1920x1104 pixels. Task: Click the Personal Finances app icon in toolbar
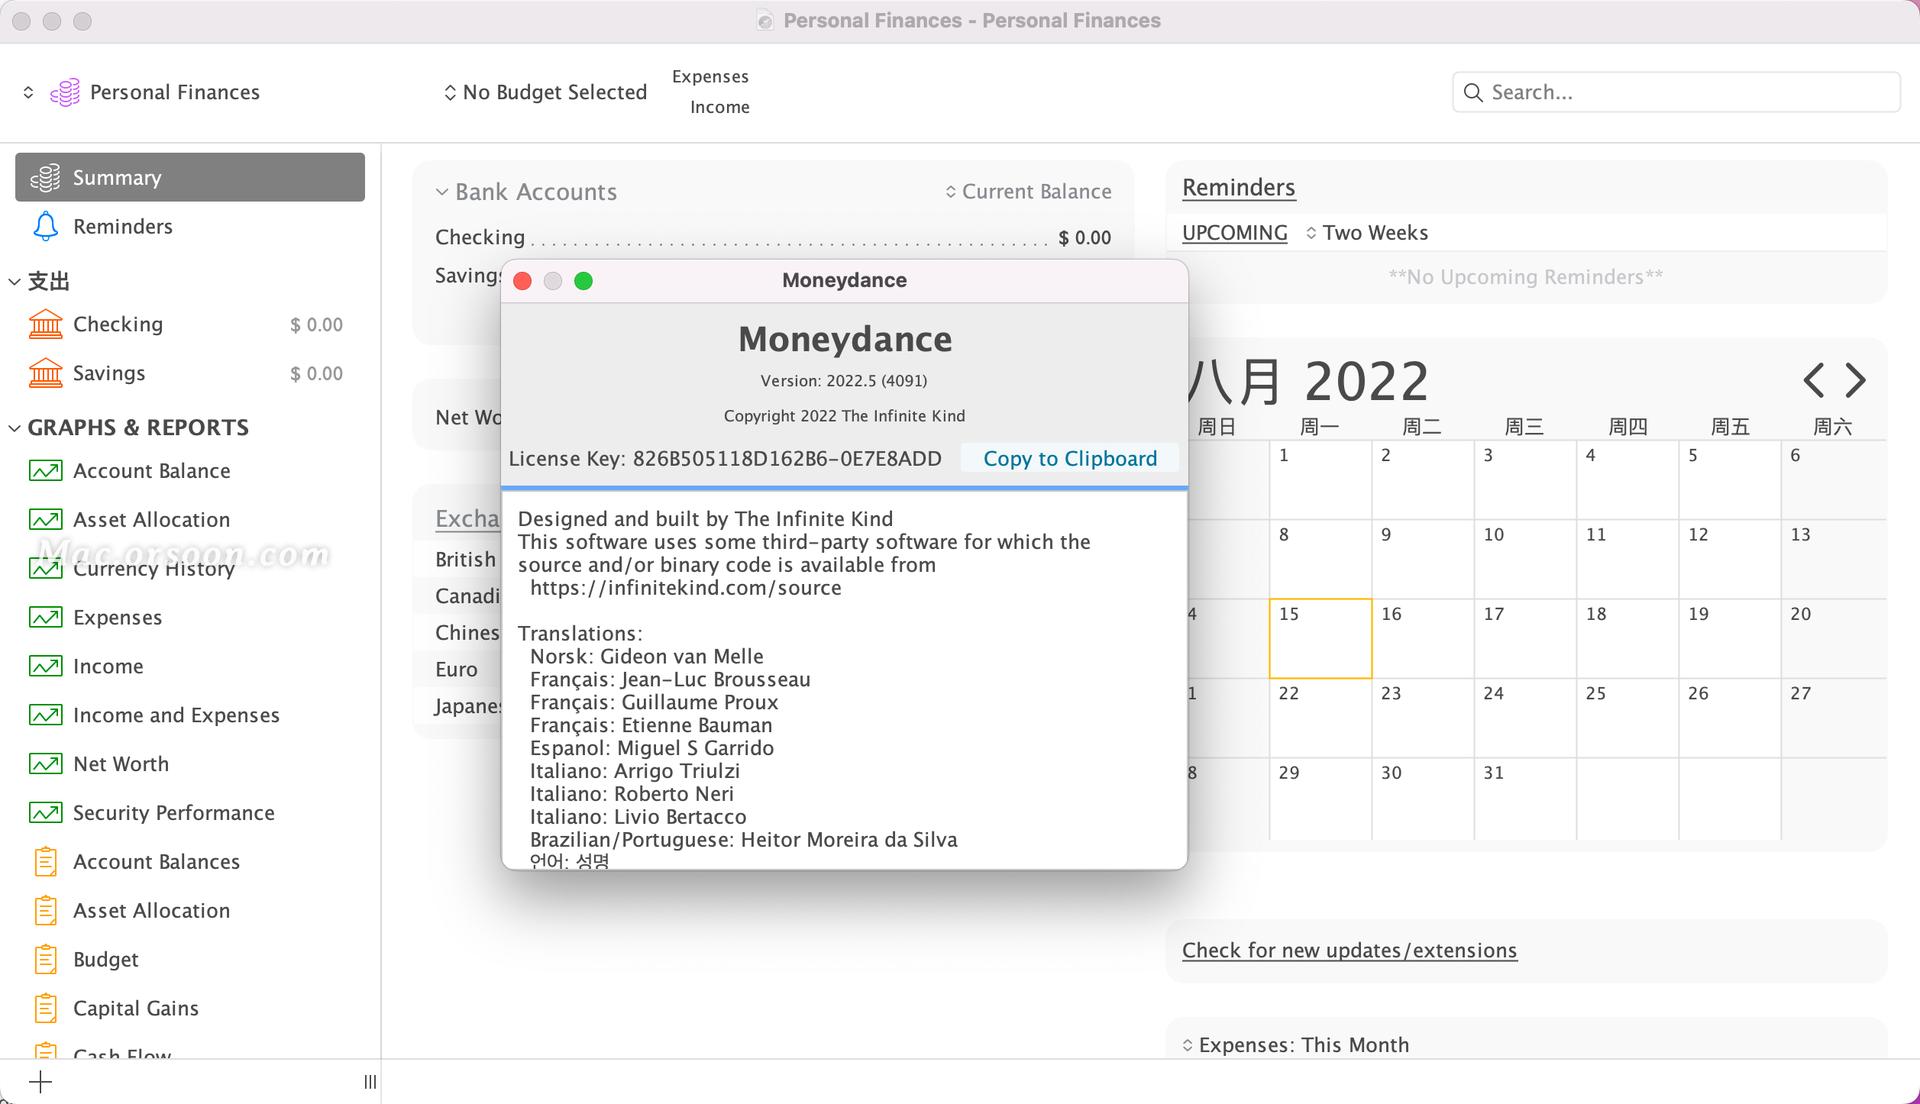(65, 91)
